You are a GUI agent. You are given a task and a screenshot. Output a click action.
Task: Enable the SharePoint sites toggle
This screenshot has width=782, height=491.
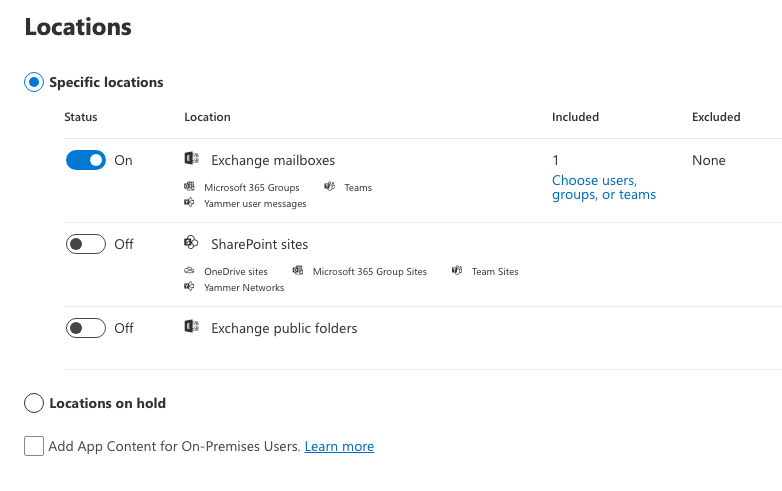[85, 244]
